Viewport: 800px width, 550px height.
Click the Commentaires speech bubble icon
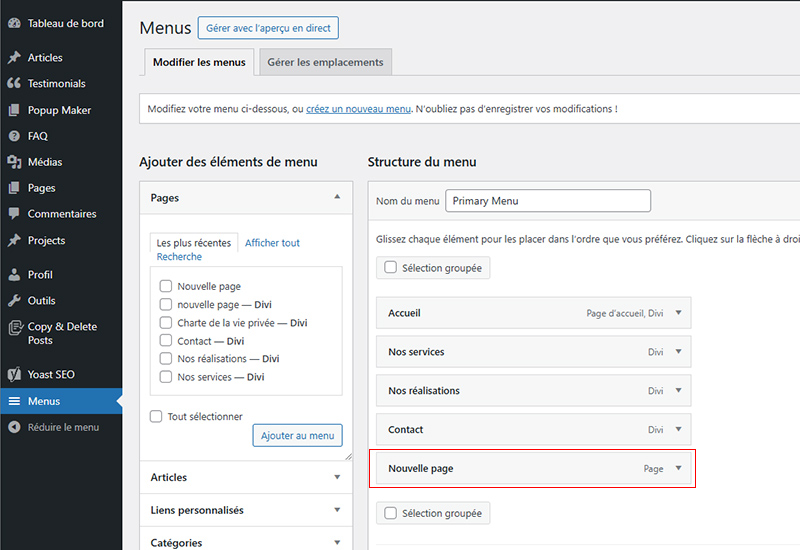pos(14,214)
